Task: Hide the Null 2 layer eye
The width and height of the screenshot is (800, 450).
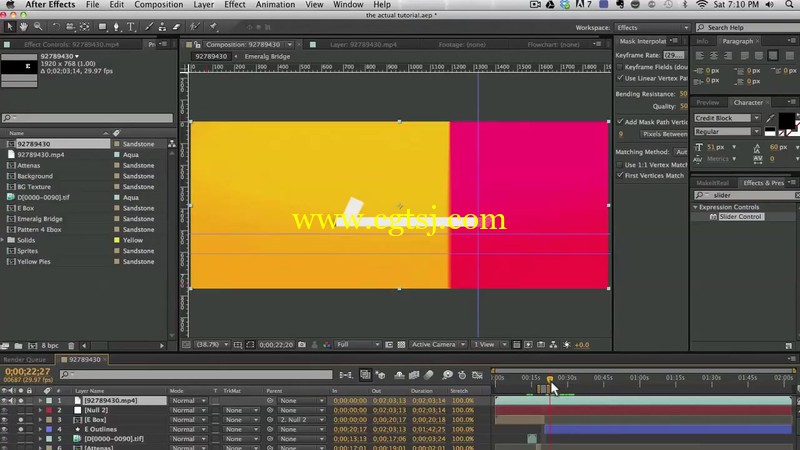Action: click(5, 410)
